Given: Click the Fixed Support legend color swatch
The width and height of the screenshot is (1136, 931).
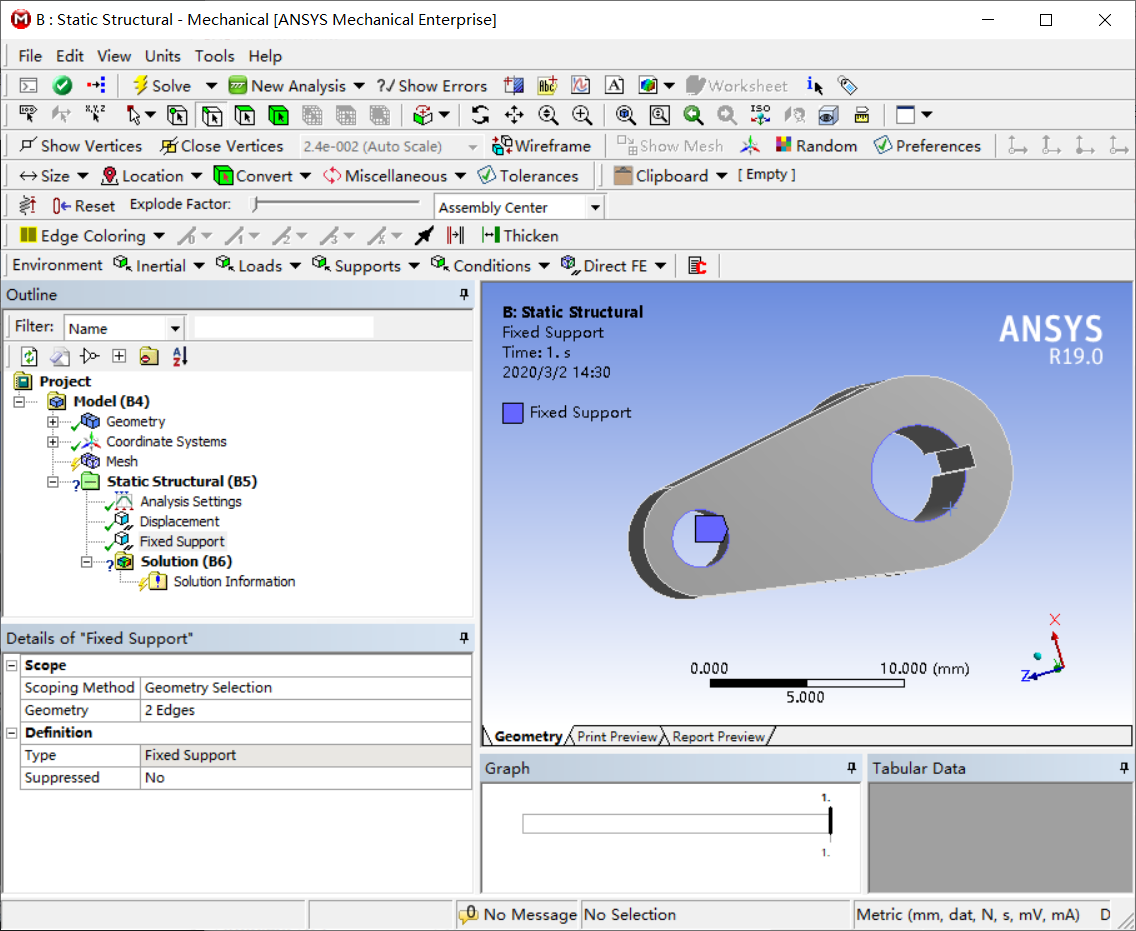Looking at the screenshot, I should [x=513, y=413].
